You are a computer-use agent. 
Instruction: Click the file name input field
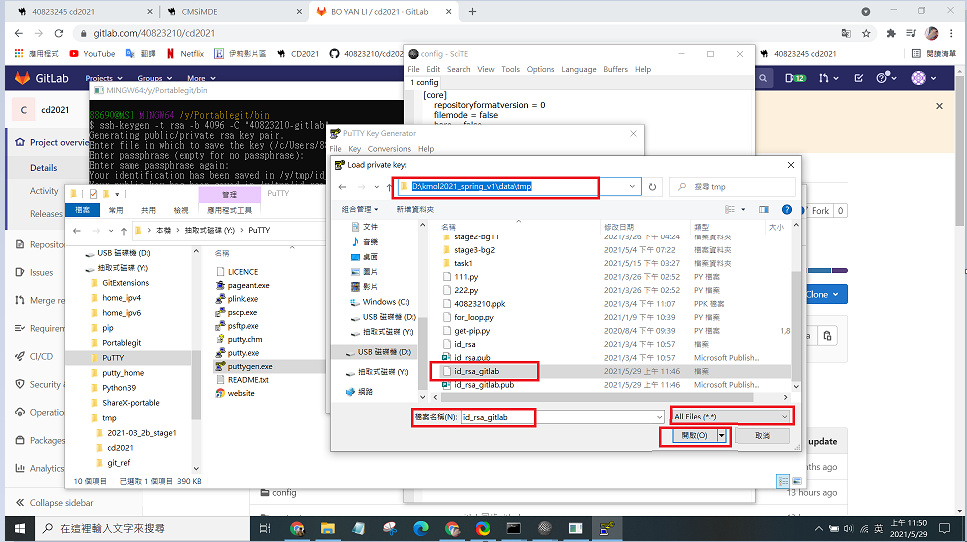tap(558, 417)
